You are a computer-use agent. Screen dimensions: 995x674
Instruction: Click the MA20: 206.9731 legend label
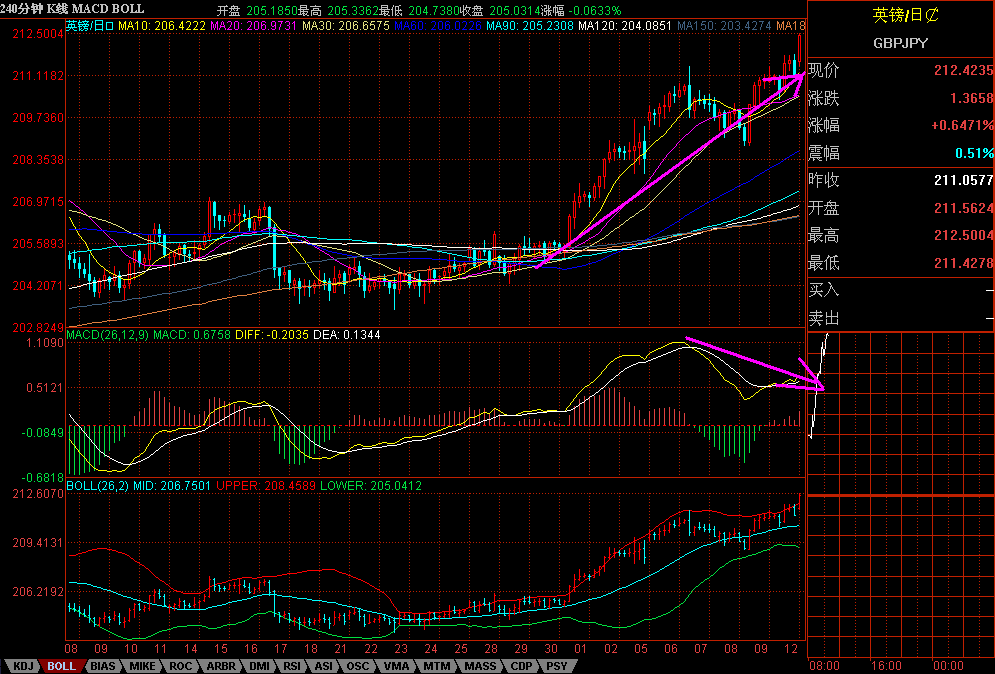[254, 26]
